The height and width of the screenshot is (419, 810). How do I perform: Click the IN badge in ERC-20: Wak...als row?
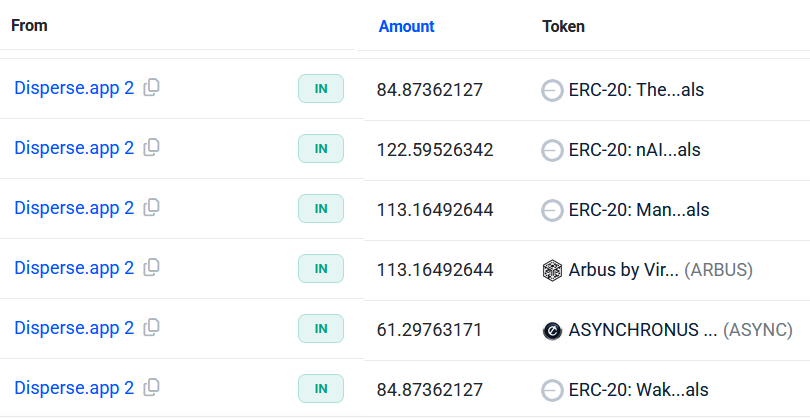(321, 389)
